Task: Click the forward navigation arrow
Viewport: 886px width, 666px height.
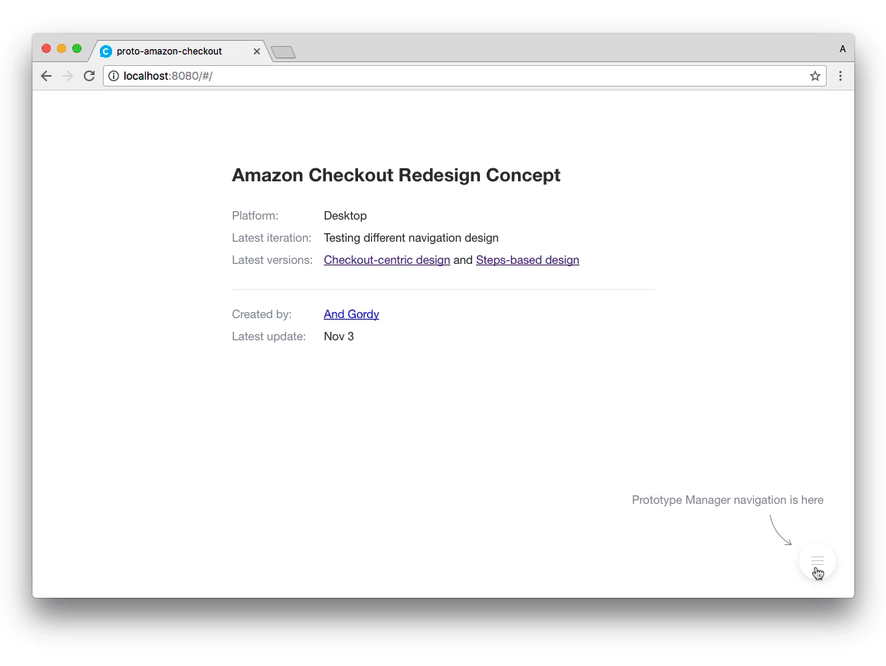Action: [x=67, y=75]
